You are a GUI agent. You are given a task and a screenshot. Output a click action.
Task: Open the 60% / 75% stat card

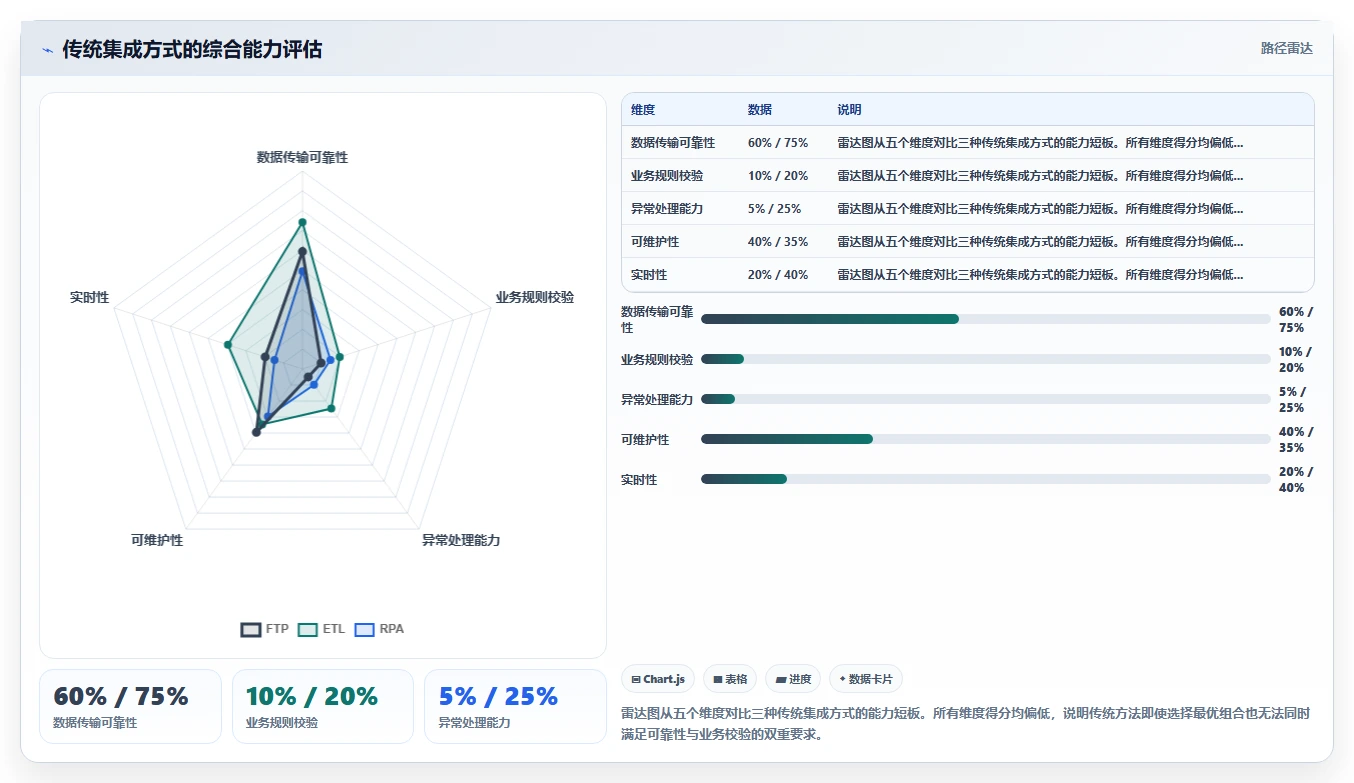(130, 706)
